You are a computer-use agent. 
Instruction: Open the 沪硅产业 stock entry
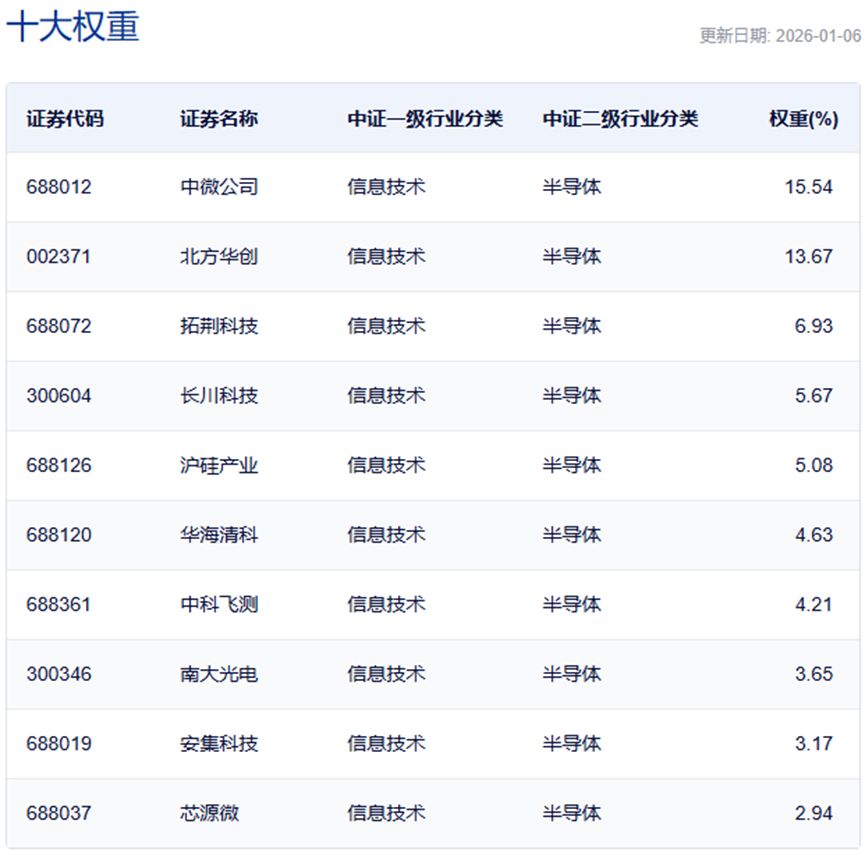[219, 465]
